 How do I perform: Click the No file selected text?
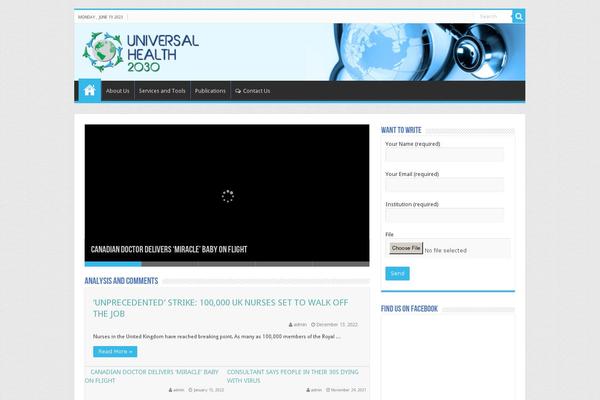[445, 250]
